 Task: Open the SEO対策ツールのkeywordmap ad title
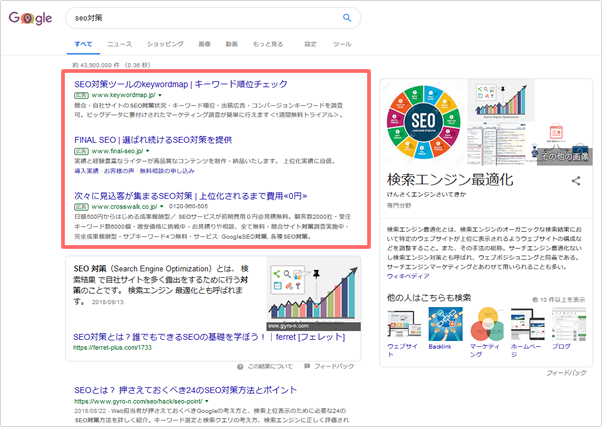tap(181, 84)
